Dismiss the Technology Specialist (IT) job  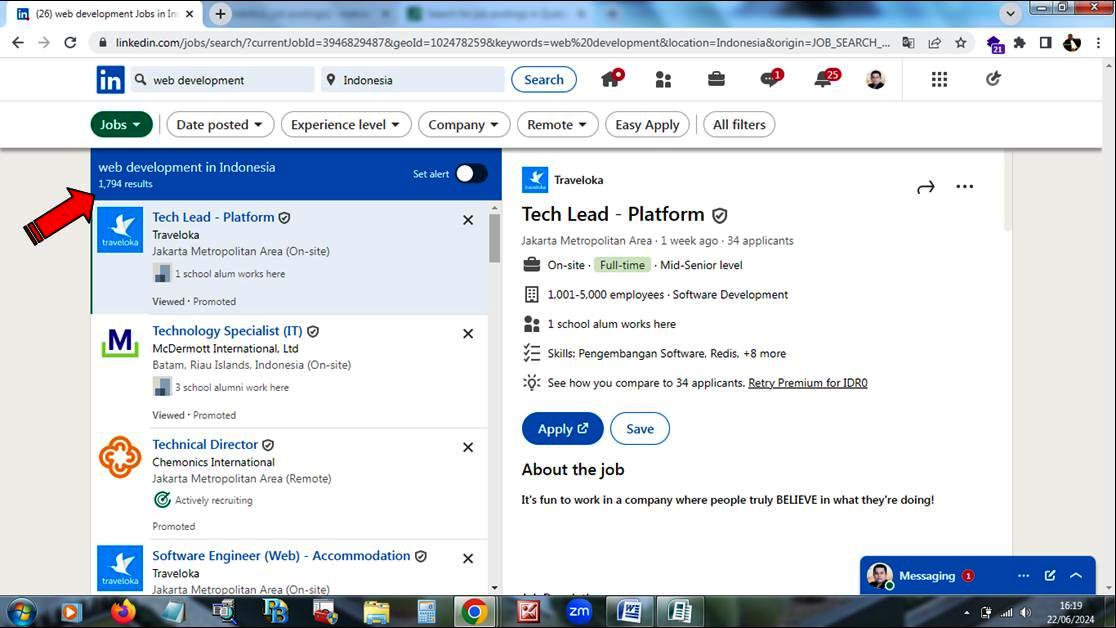pyautogui.click(x=468, y=334)
